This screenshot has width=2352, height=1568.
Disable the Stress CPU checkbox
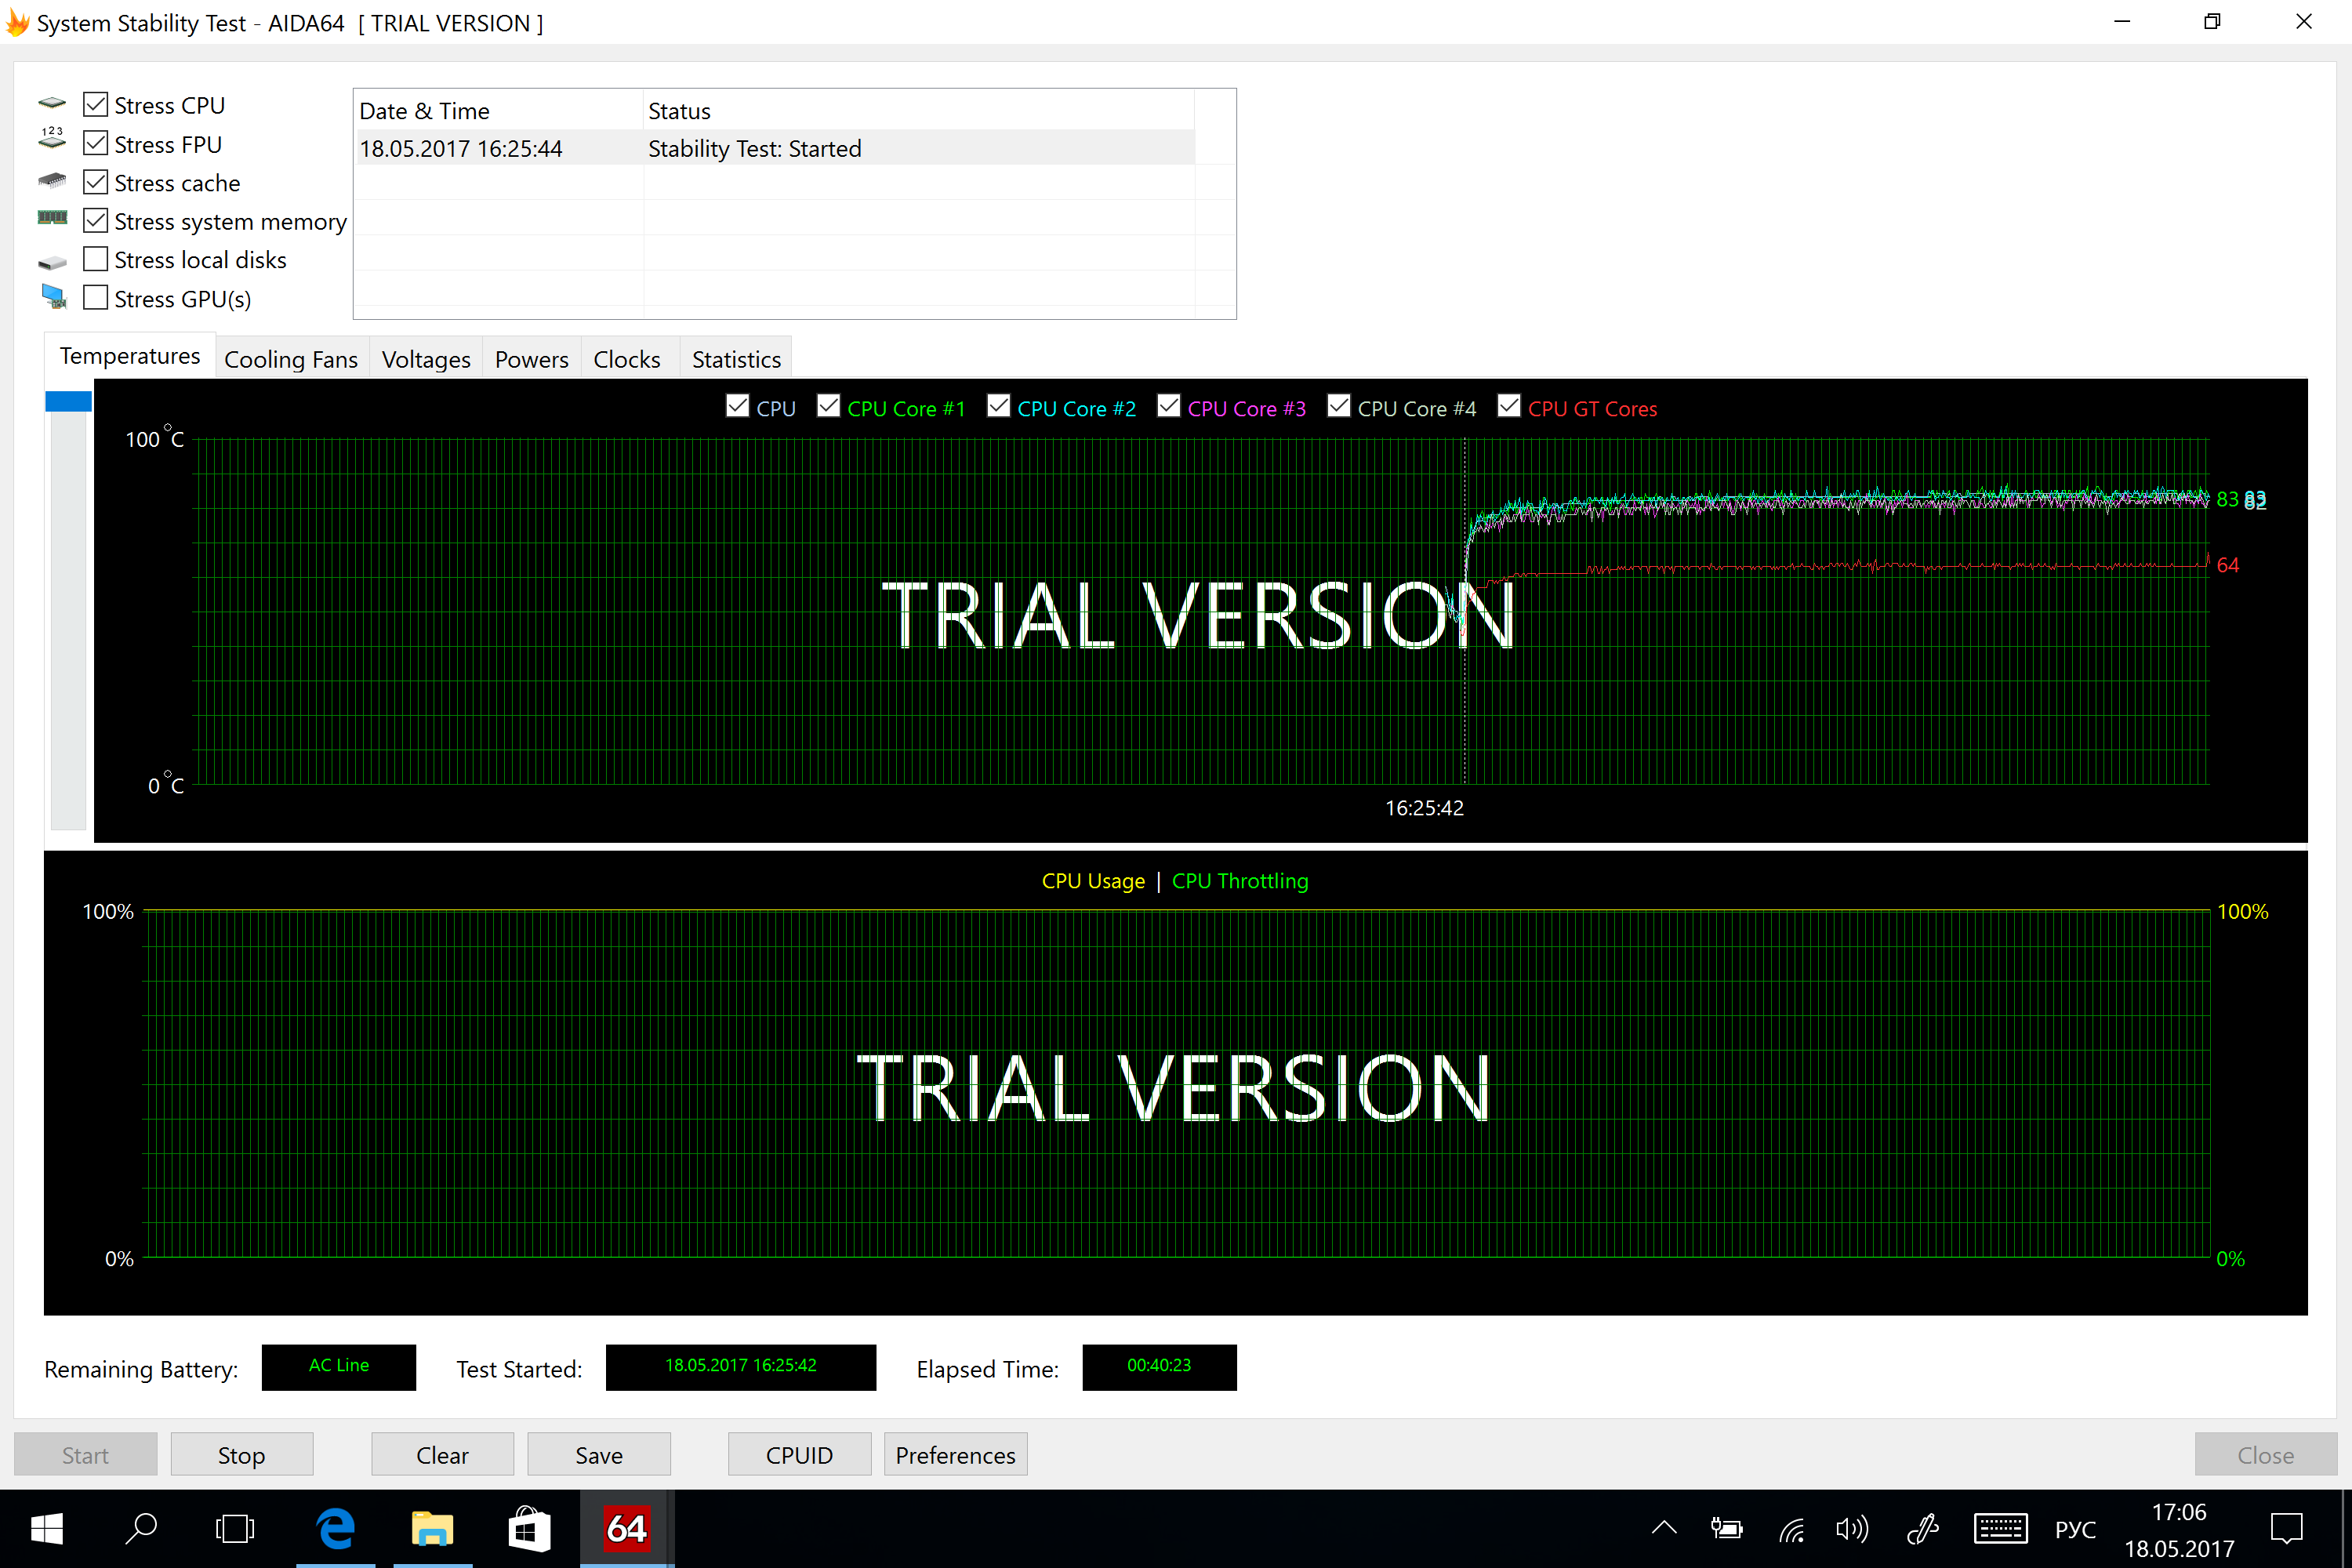tap(95, 104)
